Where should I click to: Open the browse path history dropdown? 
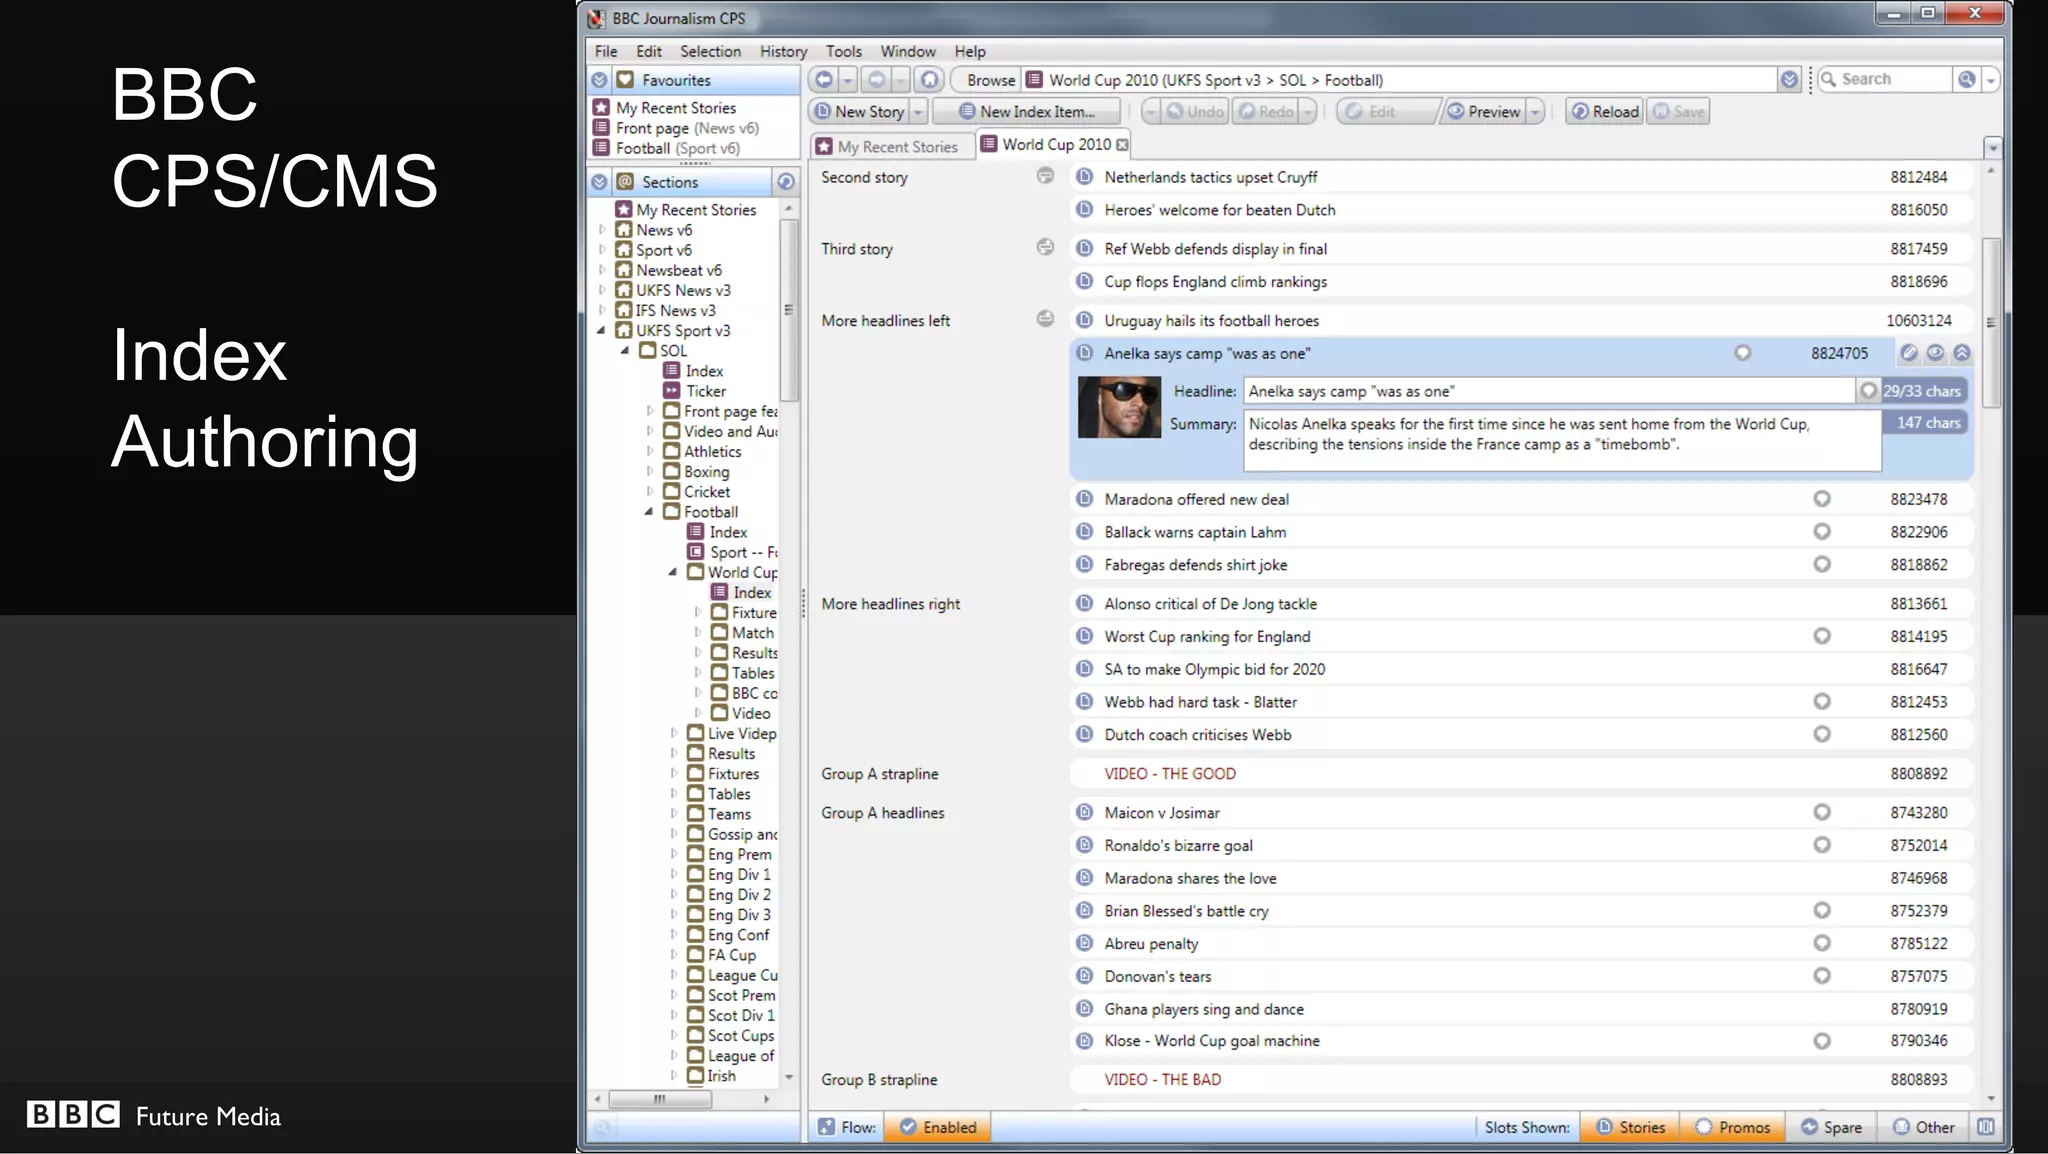point(1789,80)
